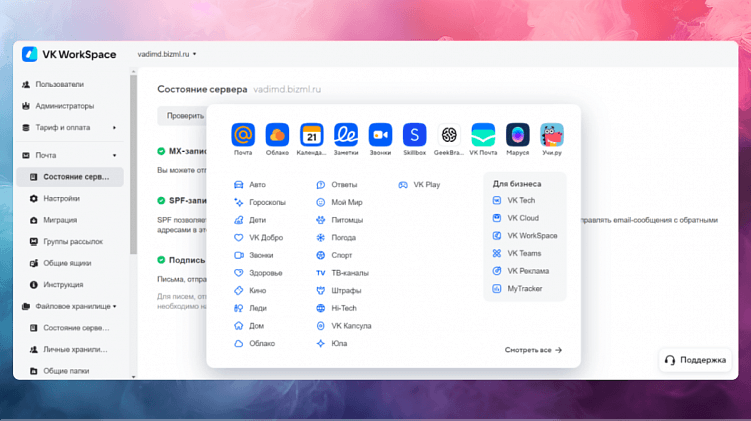Open the Облако app icon in top row

point(277,135)
